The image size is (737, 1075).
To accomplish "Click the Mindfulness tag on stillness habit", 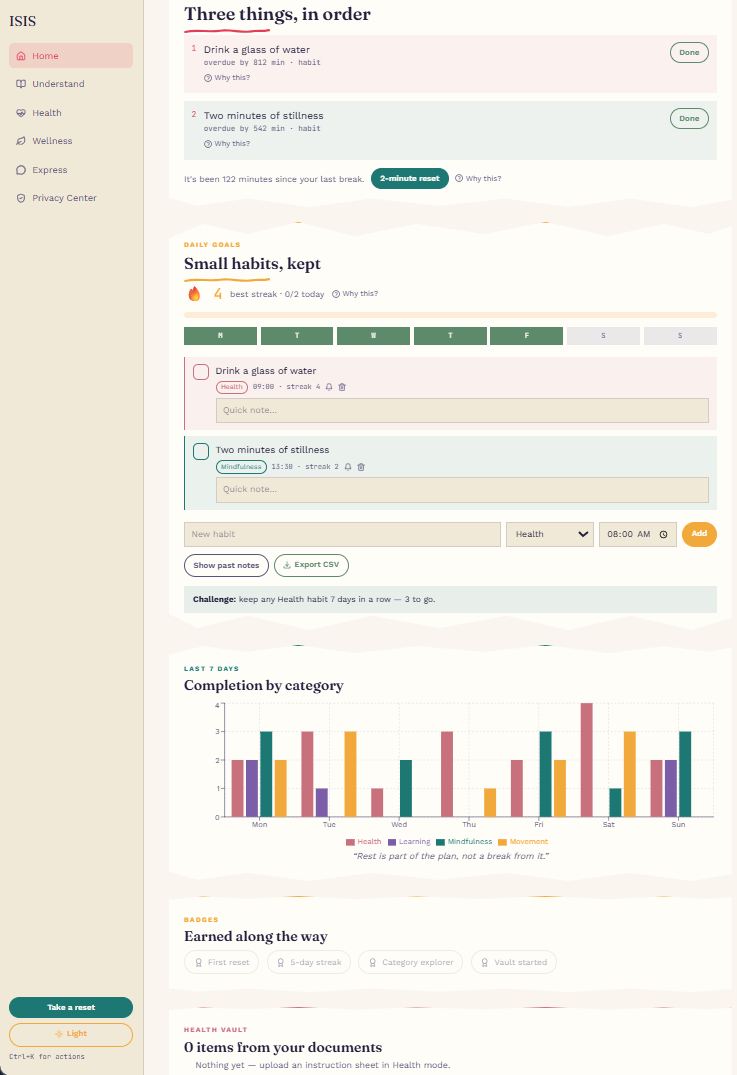I will click(241, 466).
